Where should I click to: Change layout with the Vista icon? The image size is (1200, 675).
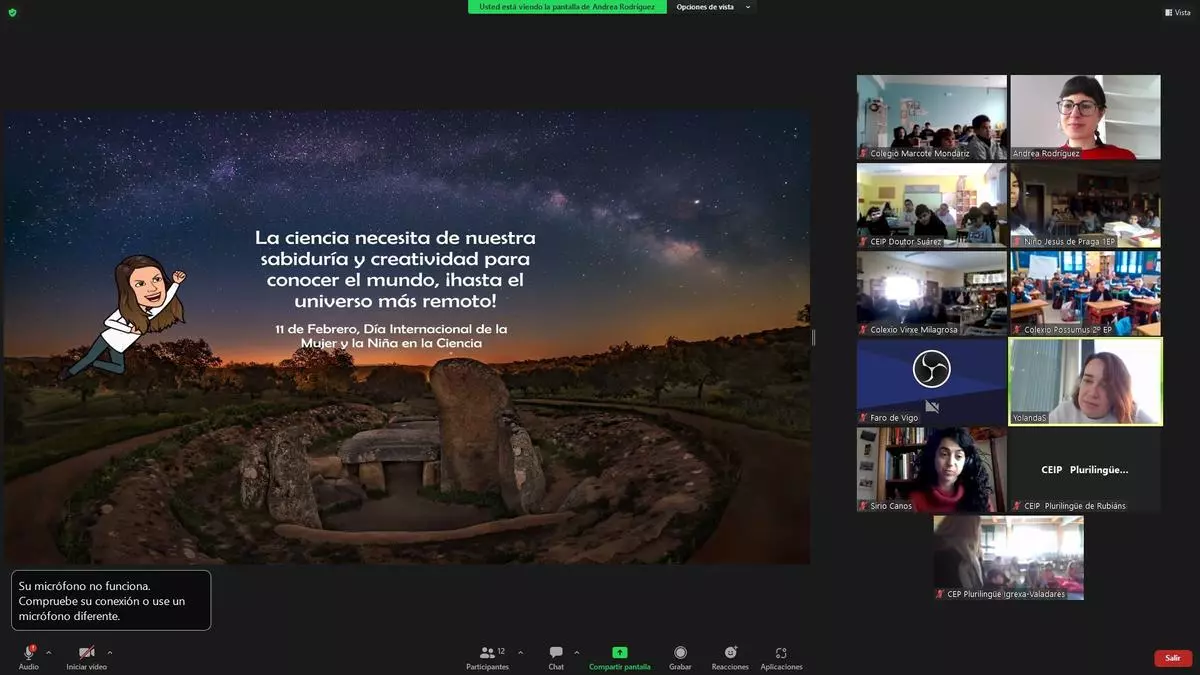[x=1177, y=12]
